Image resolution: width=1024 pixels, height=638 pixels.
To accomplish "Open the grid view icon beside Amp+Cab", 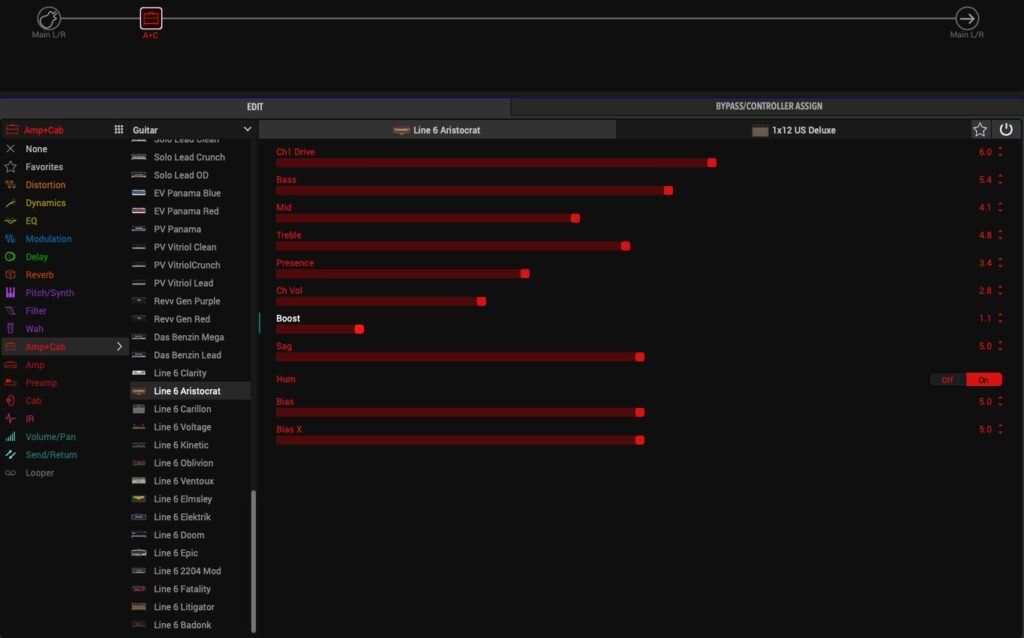I will [x=119, y=130].
